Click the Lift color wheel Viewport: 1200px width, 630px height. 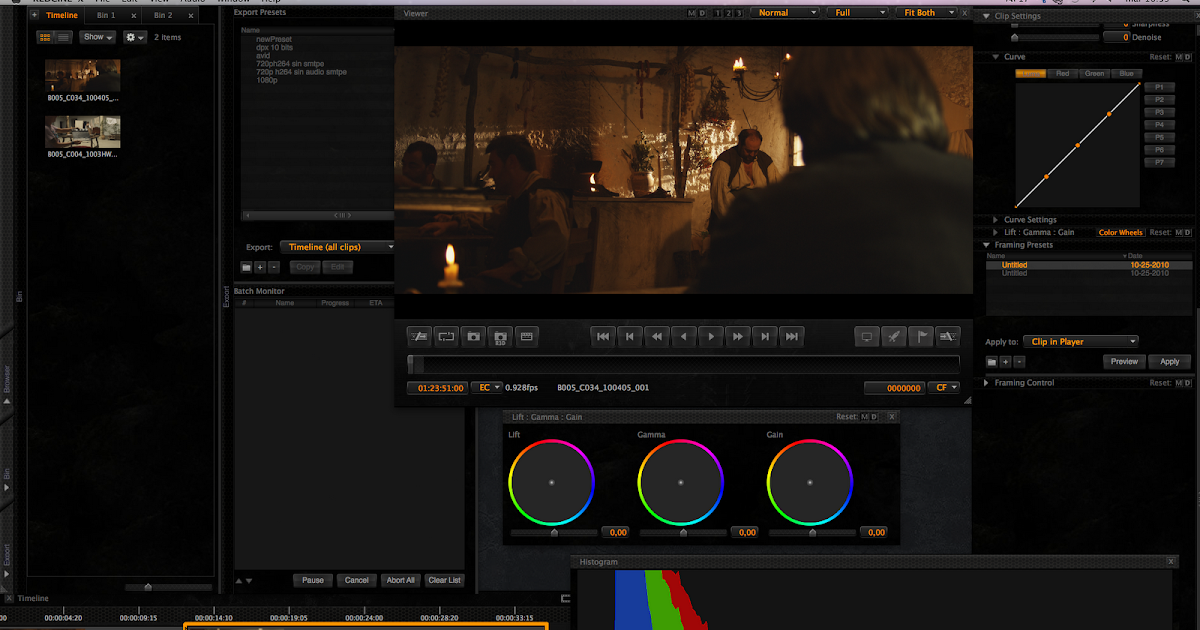point(551,482)
